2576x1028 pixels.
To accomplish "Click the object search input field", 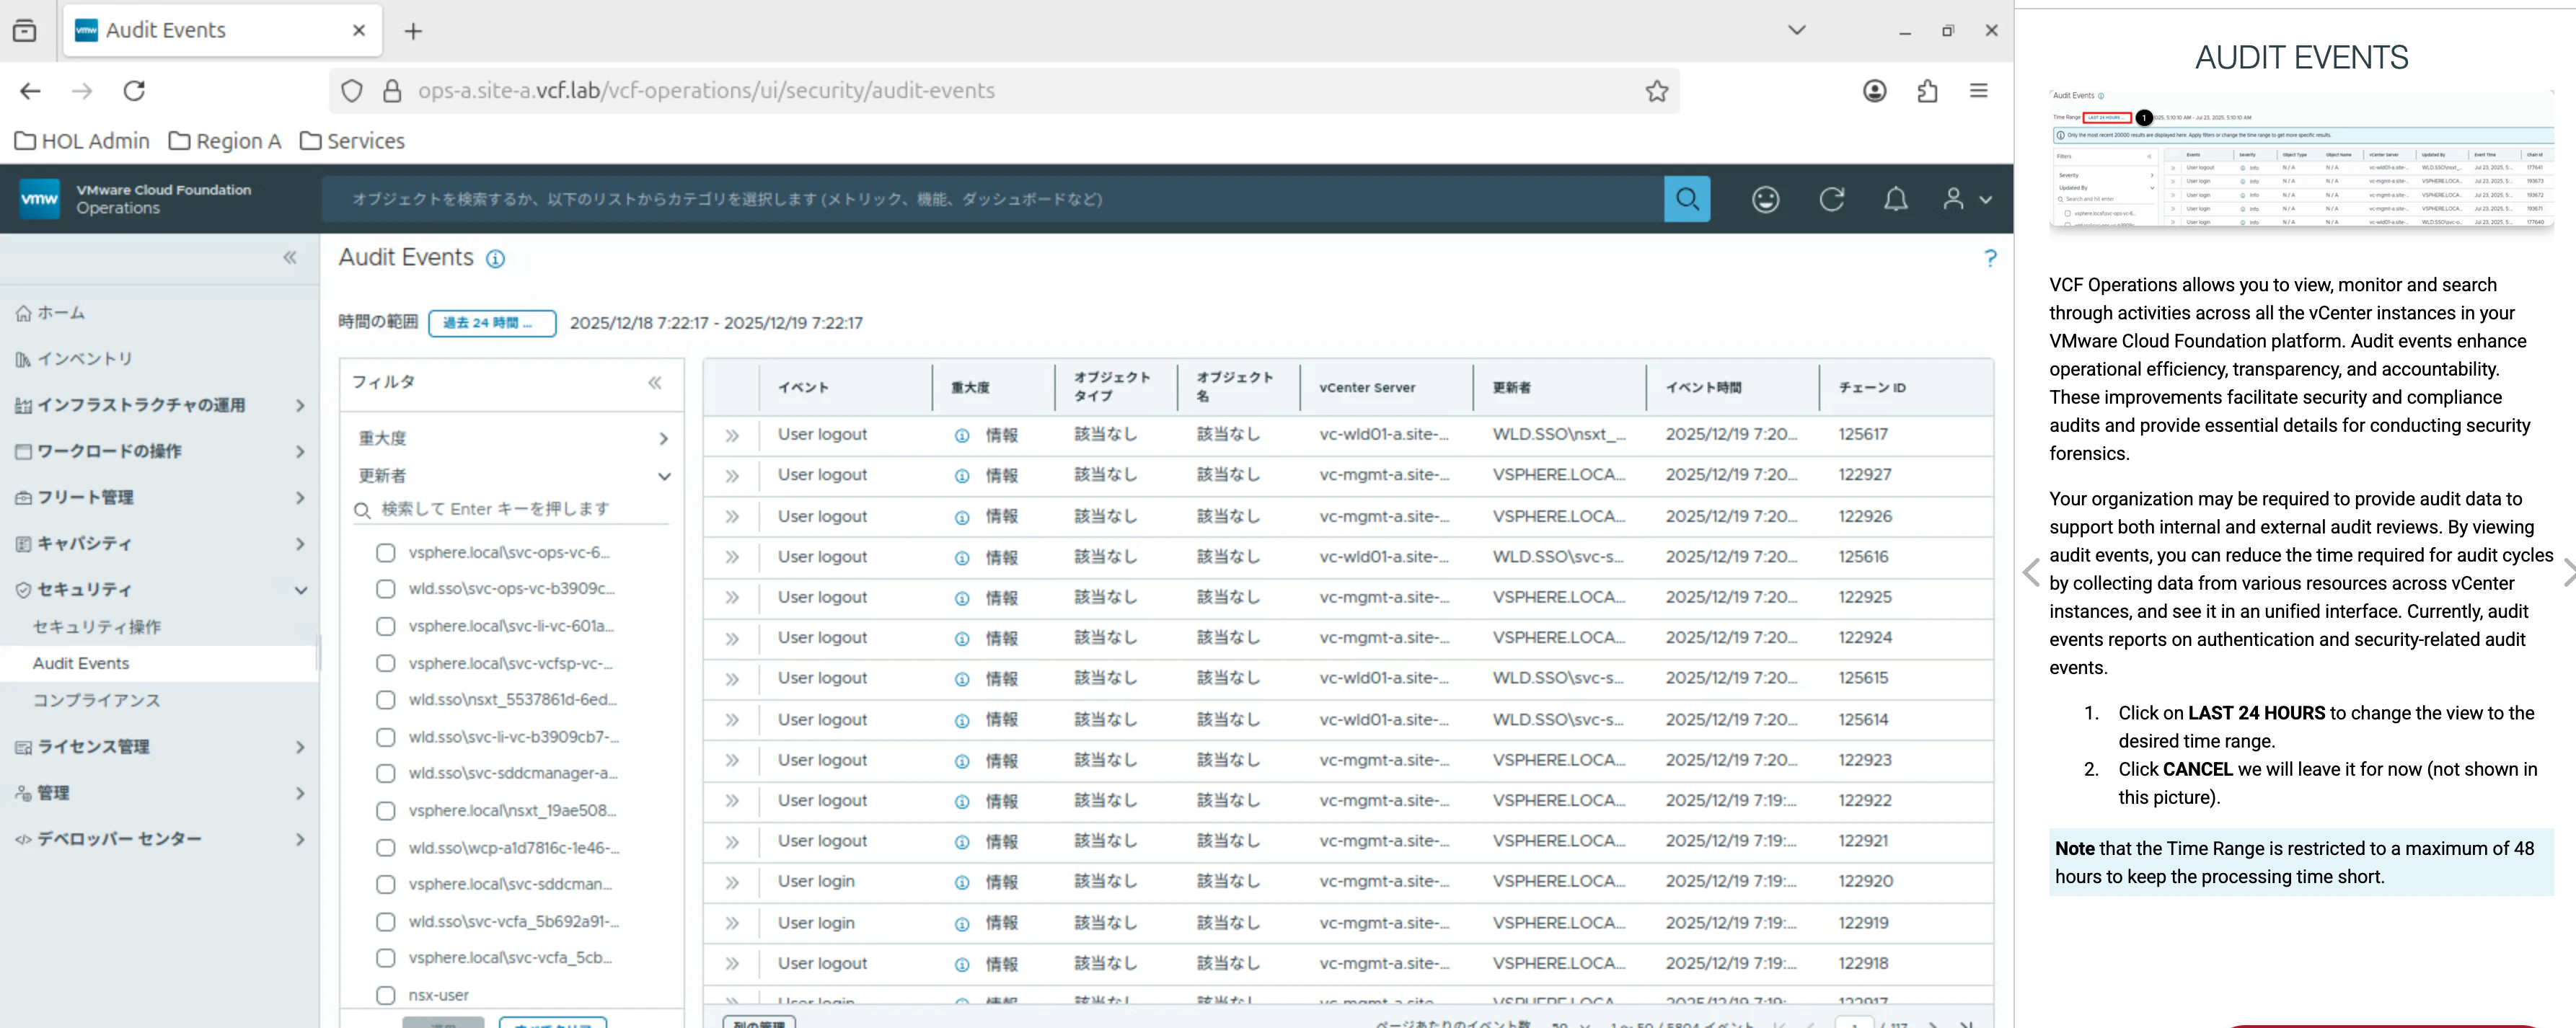I will point(993,199).
